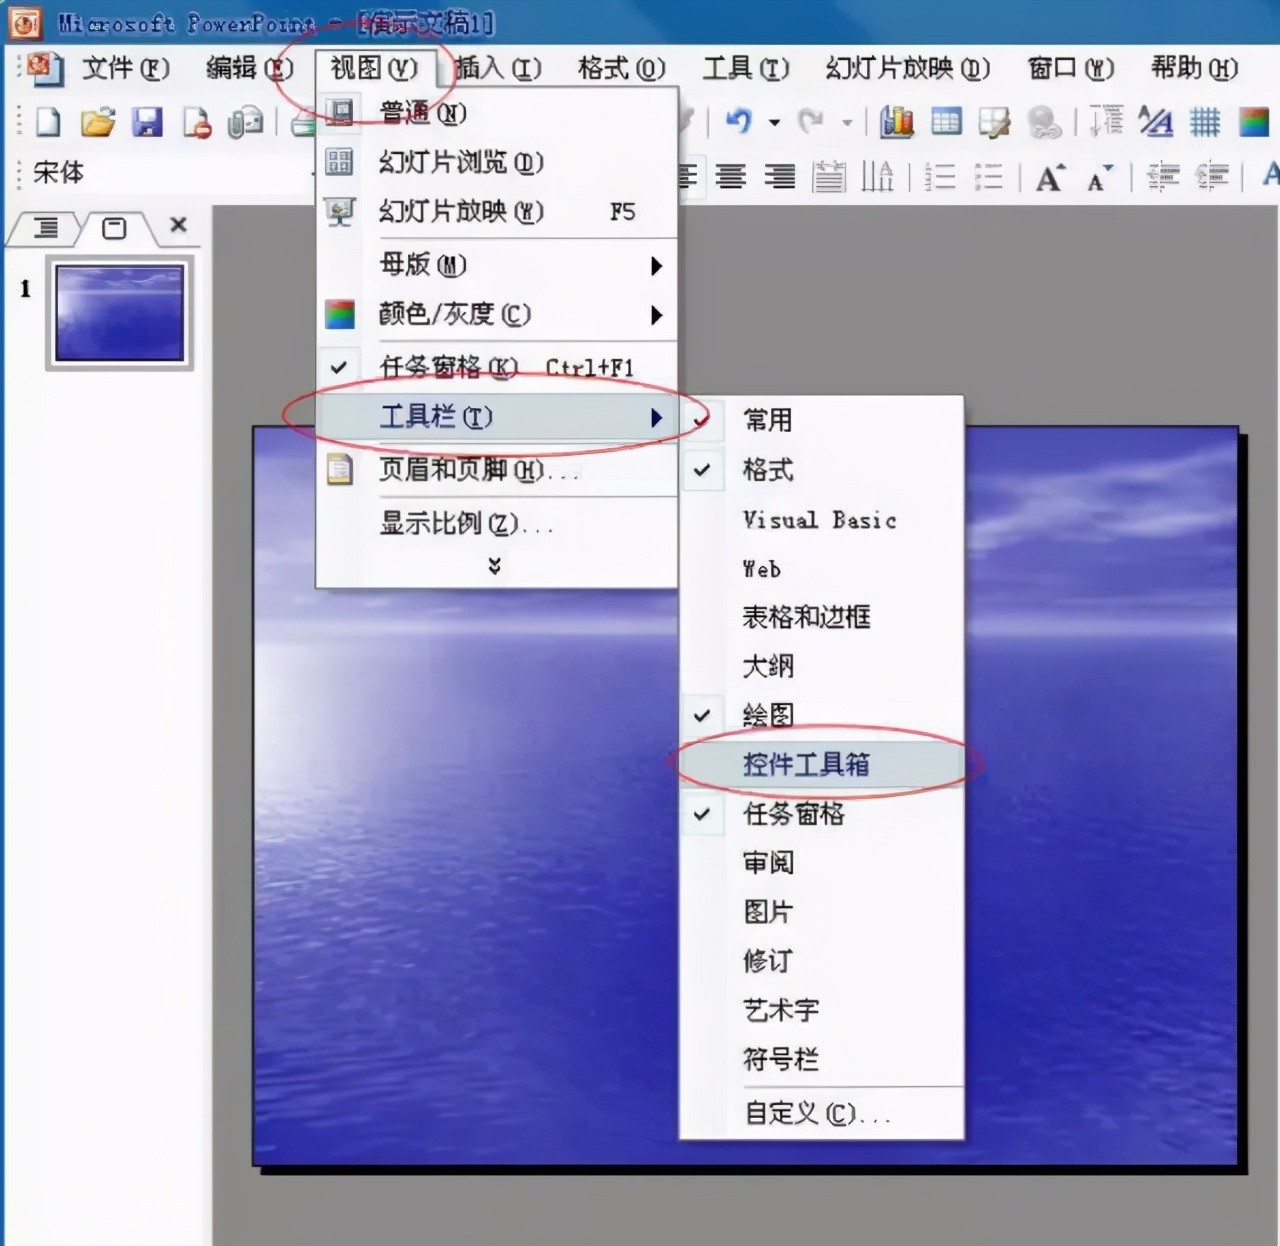This screenshot has height=1246, width=1280.
Task: Open 显示比例 dialog
Action: pos(497,522)
